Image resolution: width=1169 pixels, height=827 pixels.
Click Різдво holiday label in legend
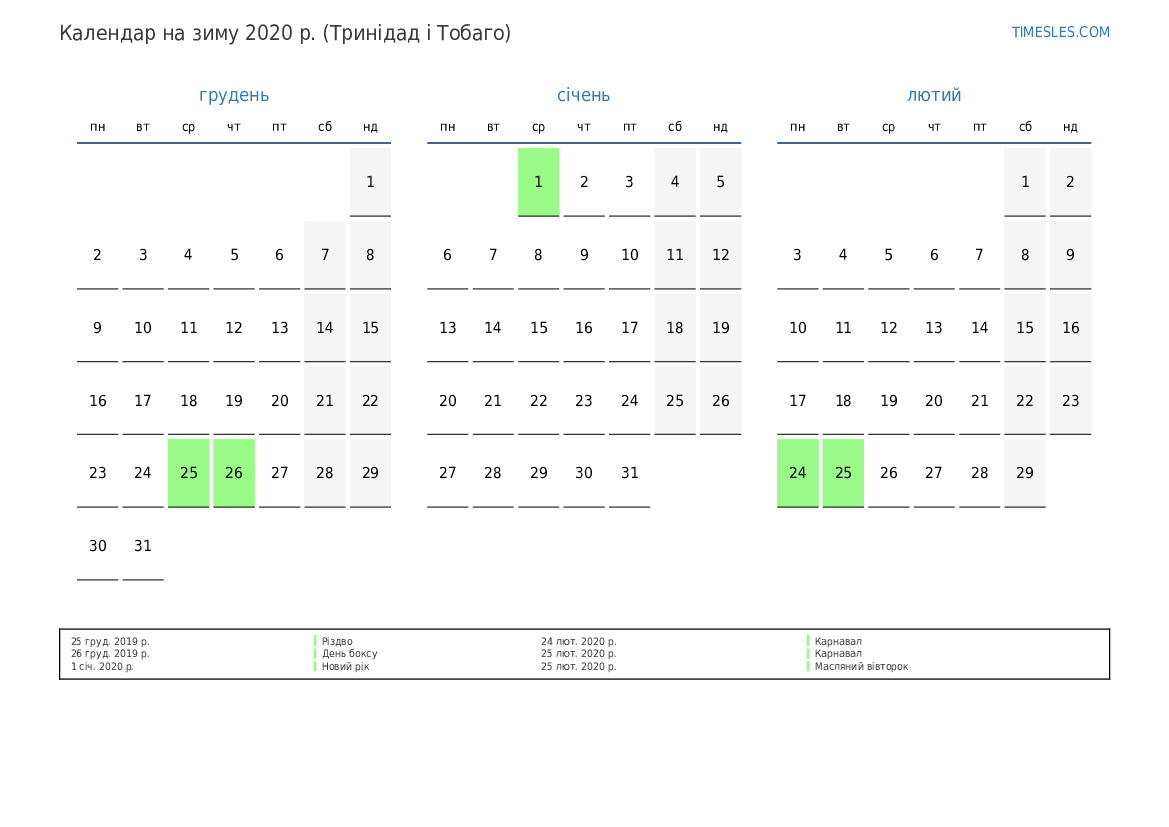pyautogui.click(x=337, y=641)
